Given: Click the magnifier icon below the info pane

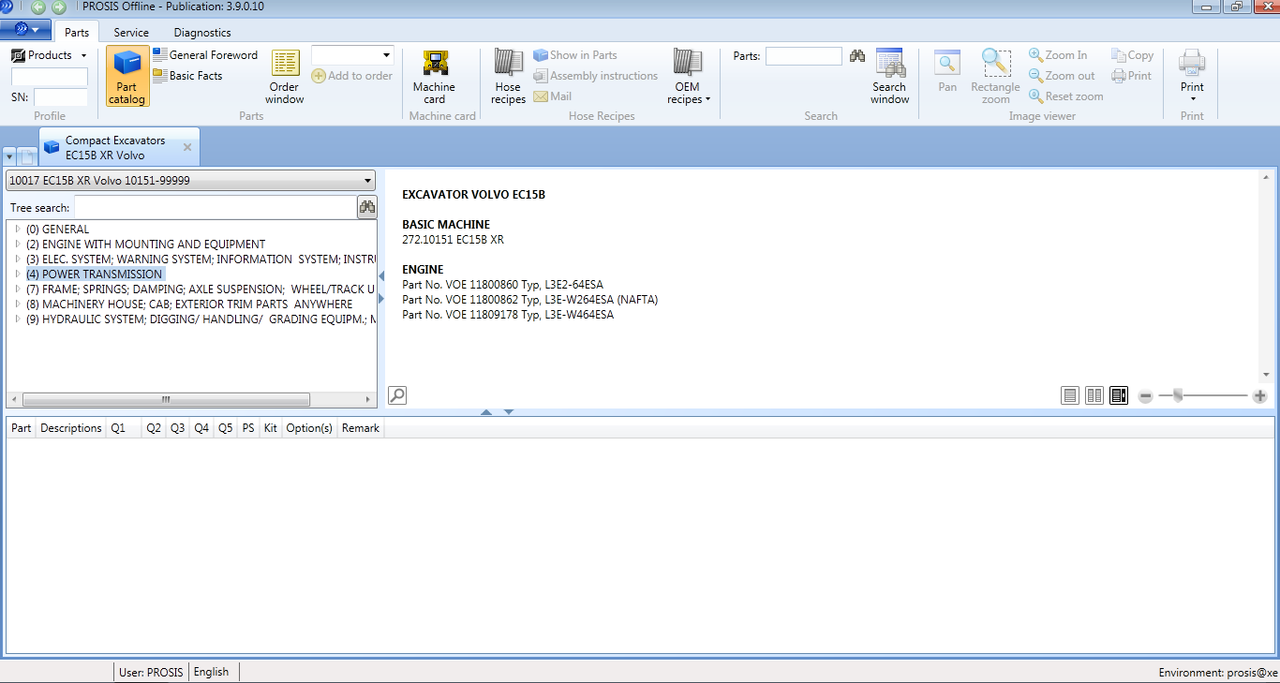Looking at the screenshot, I should coord(397,395).
